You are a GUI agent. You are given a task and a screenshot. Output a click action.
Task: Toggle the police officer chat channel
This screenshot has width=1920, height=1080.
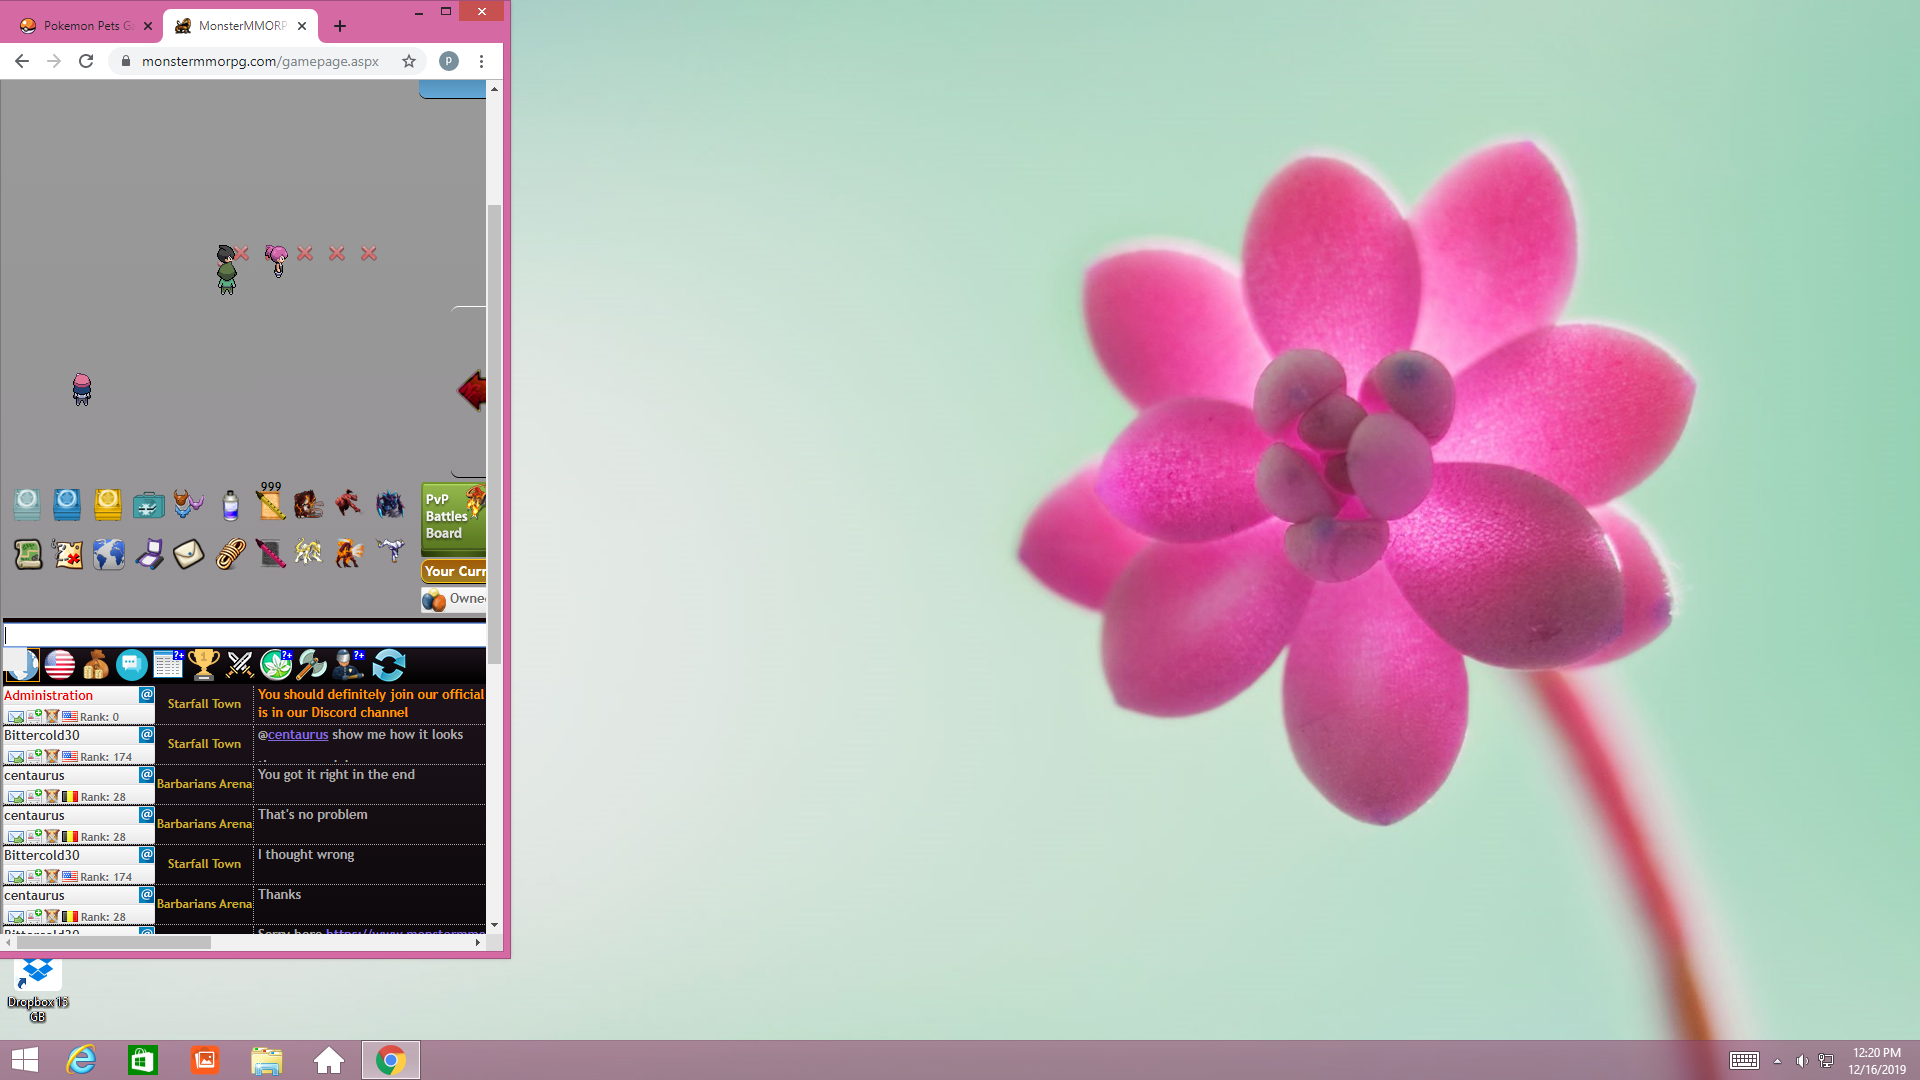(349, 664)
